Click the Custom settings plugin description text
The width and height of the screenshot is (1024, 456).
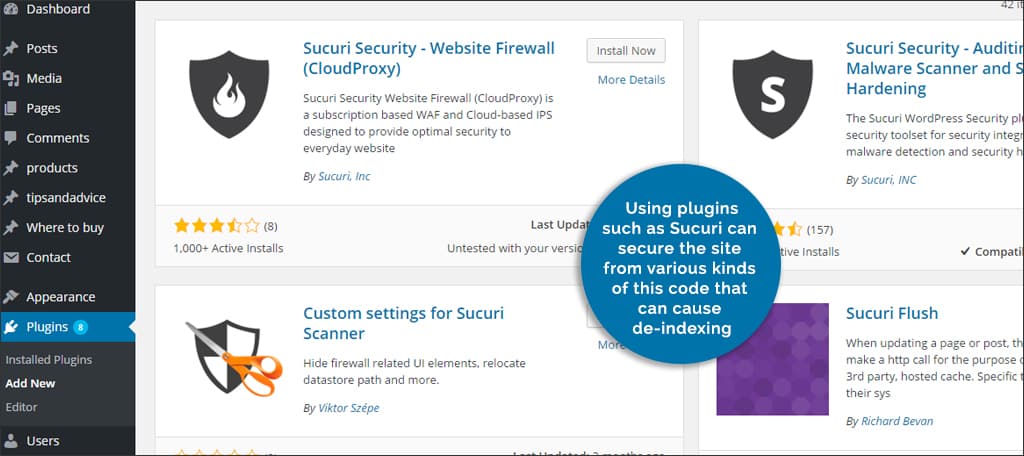click(x=414, y=371)
